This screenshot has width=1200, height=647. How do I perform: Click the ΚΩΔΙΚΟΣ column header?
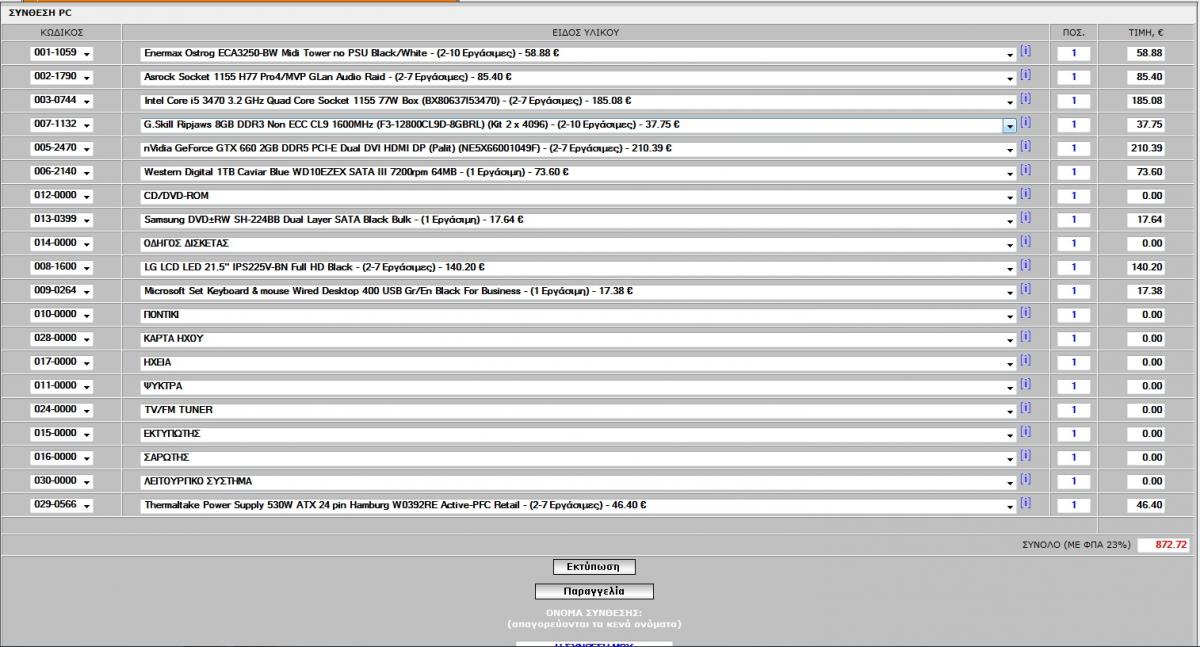(x=61, y=32)
